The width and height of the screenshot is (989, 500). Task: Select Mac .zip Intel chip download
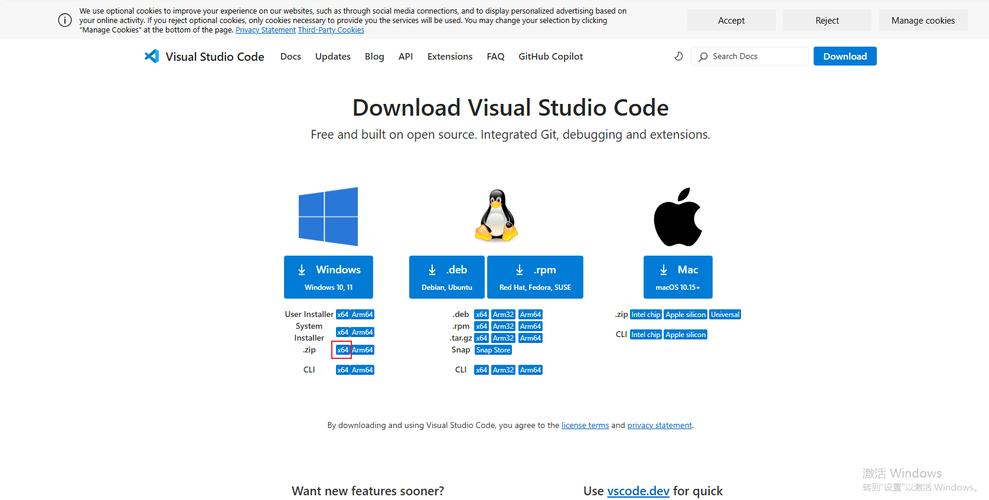(x=645, y=315)
